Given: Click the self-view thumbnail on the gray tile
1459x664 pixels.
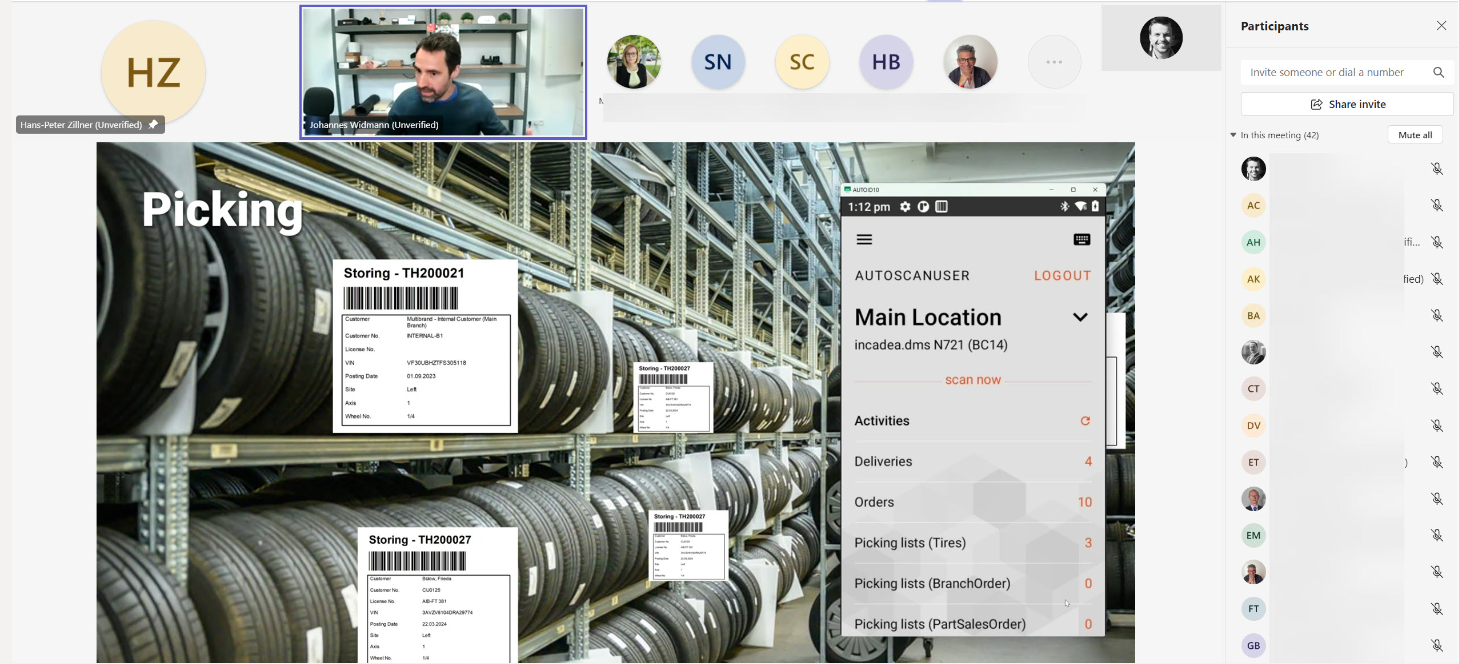Looking at the screenshot, I should (x=1161, y=38).
